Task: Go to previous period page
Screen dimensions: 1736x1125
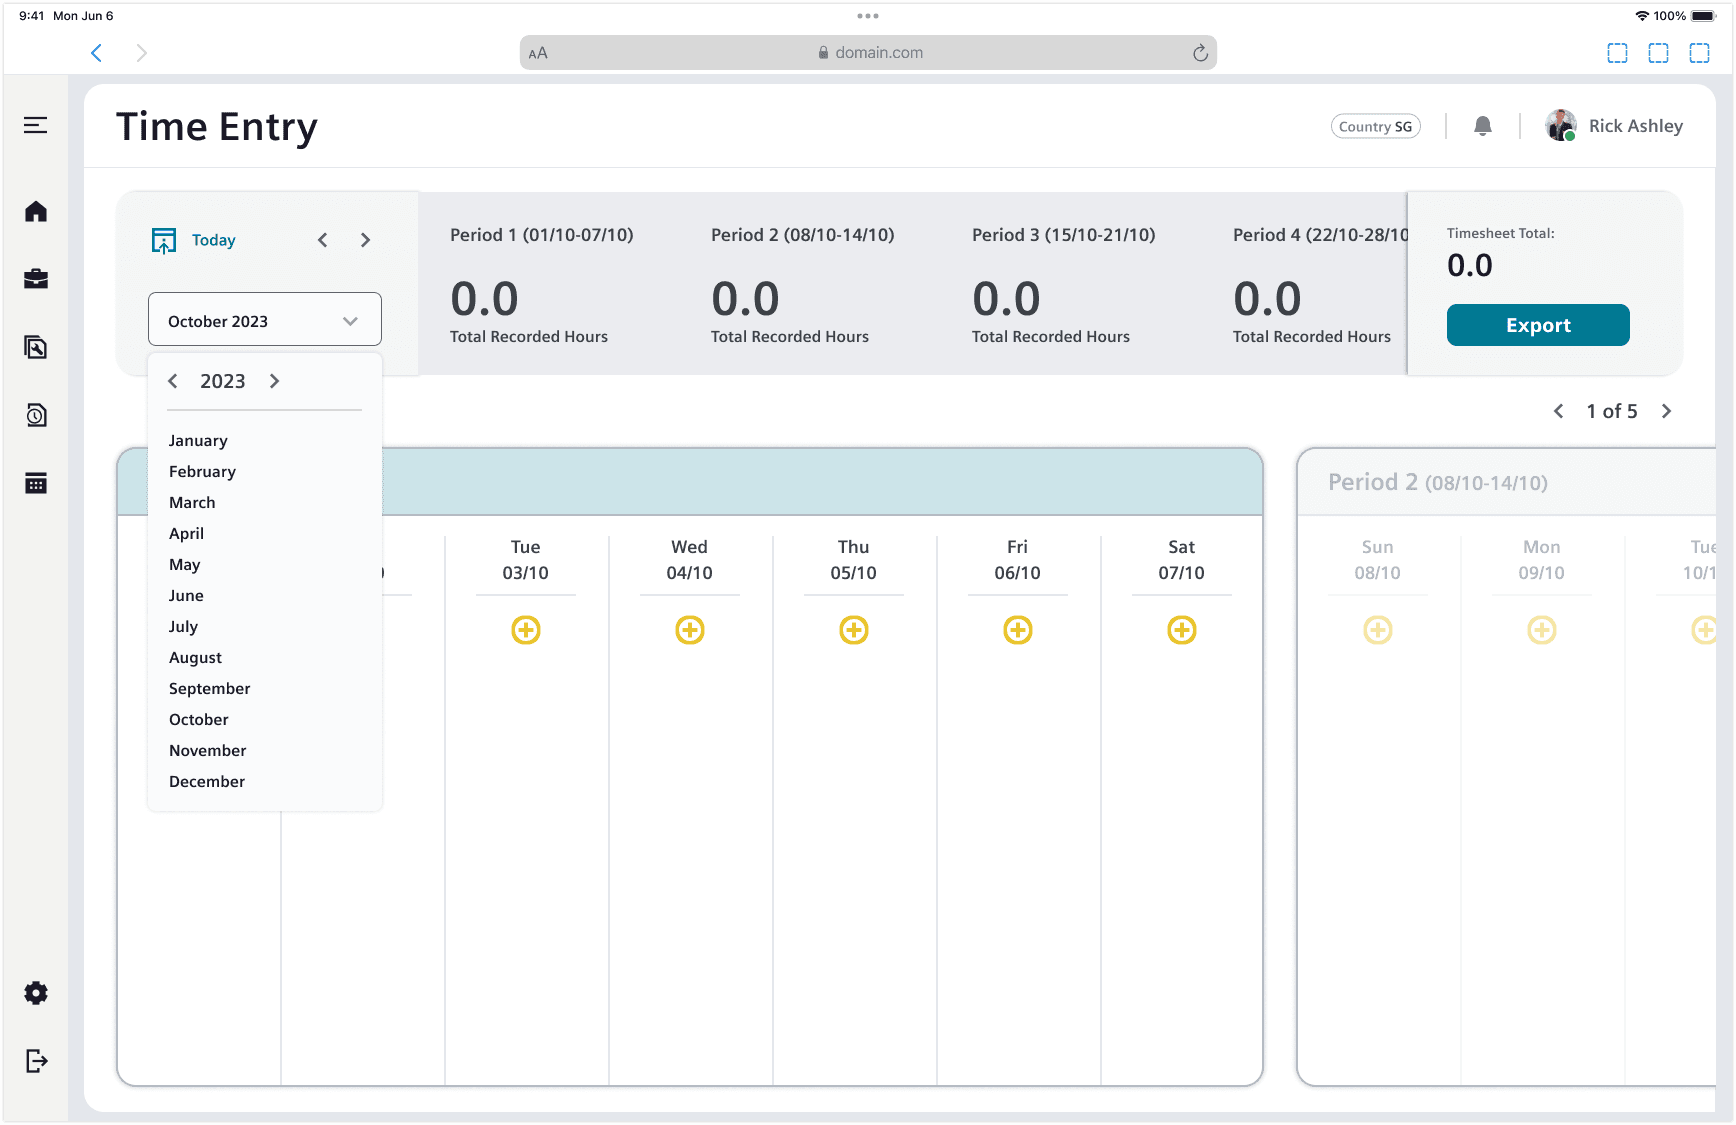Action: (1558, 411)
